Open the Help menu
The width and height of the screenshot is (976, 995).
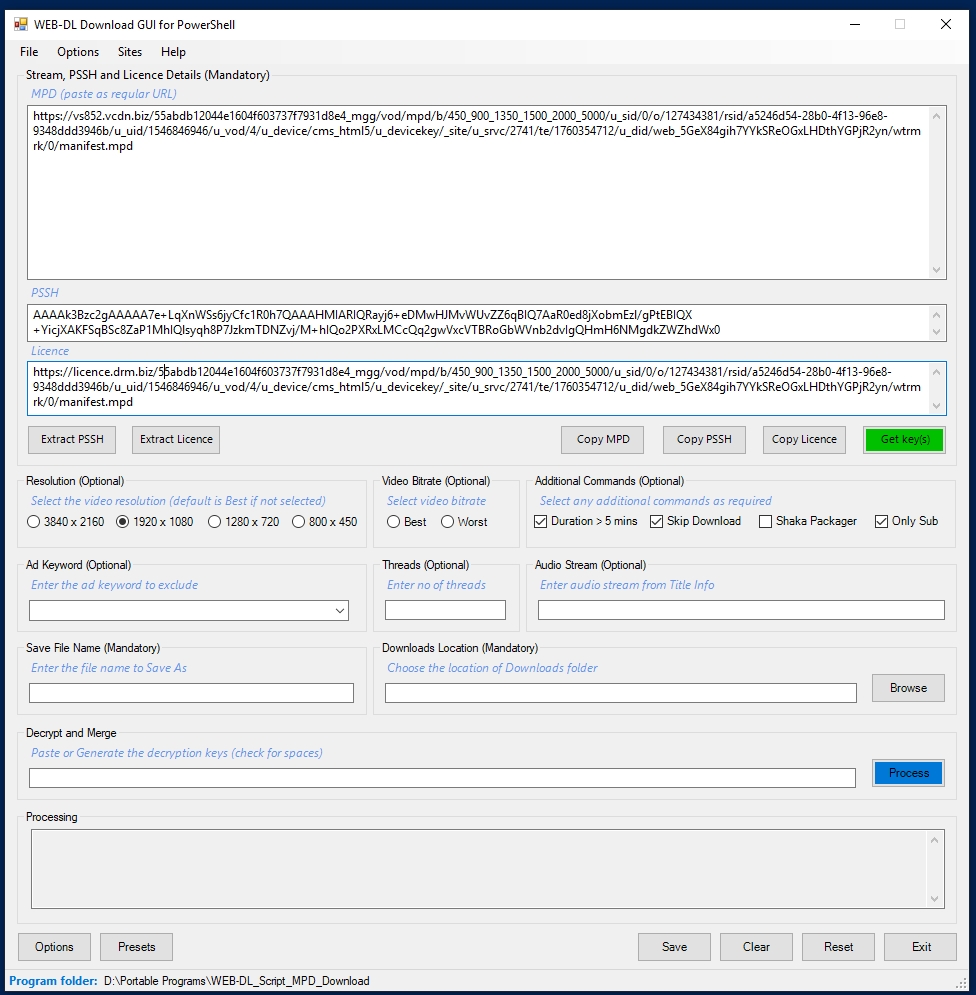tap(173, 52)
